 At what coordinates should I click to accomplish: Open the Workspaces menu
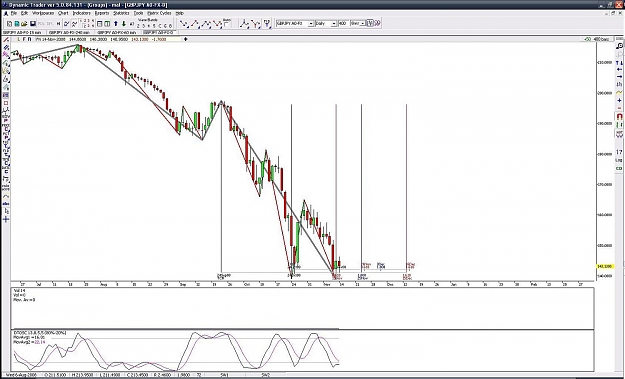pos(43,13)
